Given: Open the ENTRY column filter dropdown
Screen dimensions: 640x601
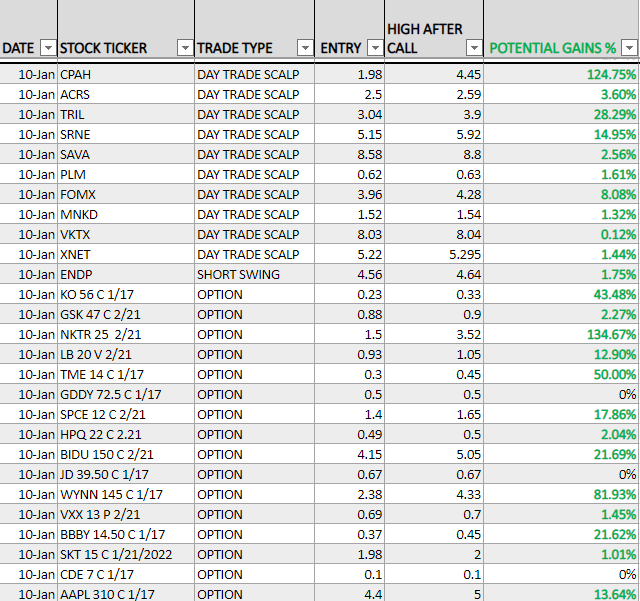Looking at the screenshot, I should coord(375,48).
